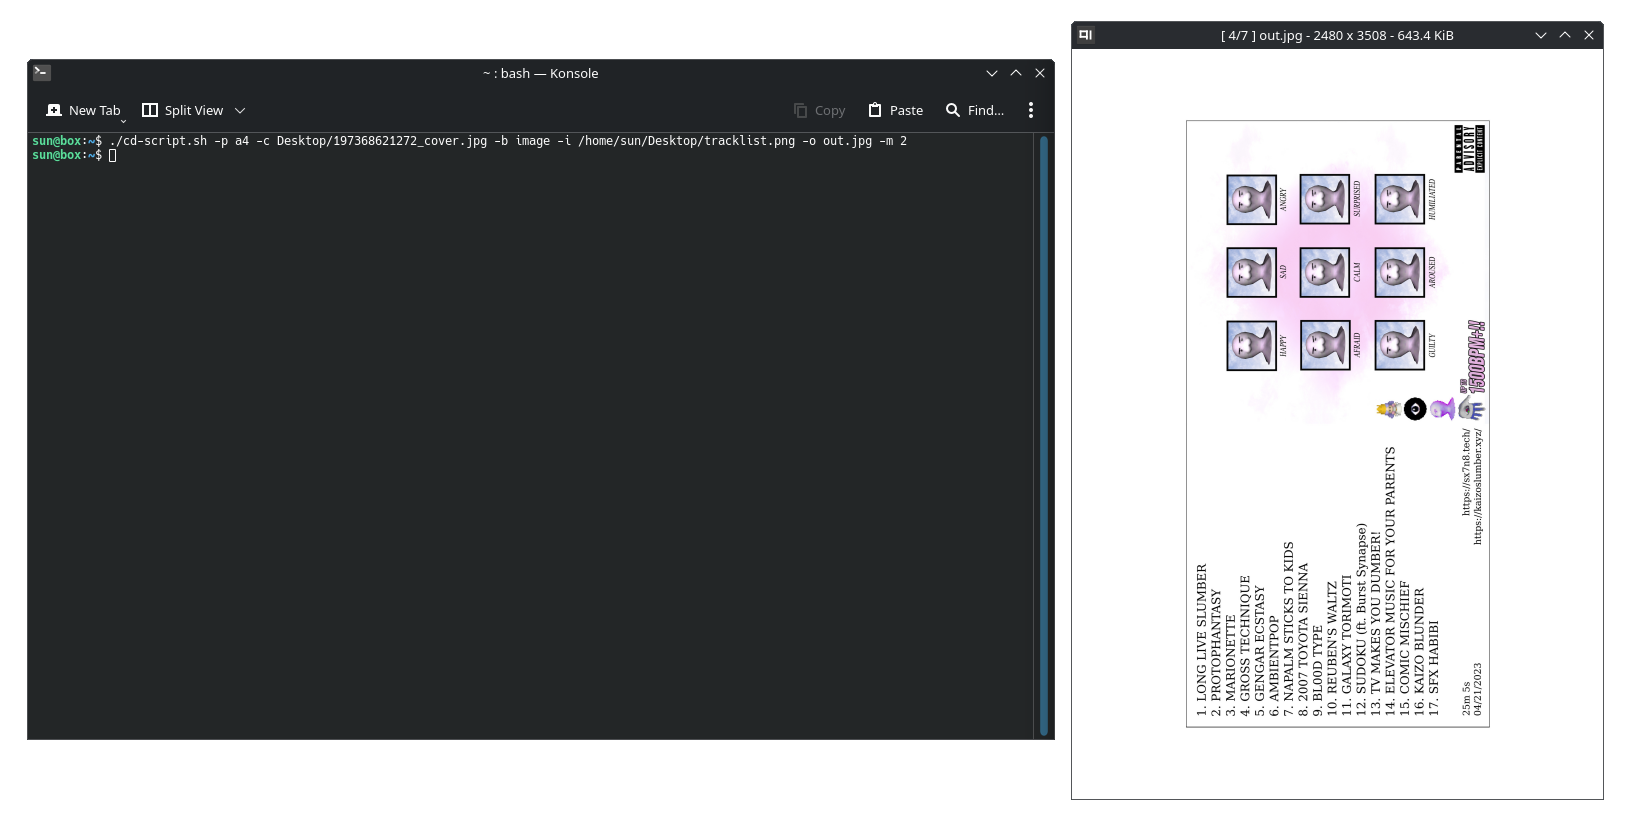The width and height of the screenshot is (1628, 823).
Task: Click the GUILTY face thumbnail in image
Action: 1400,345
